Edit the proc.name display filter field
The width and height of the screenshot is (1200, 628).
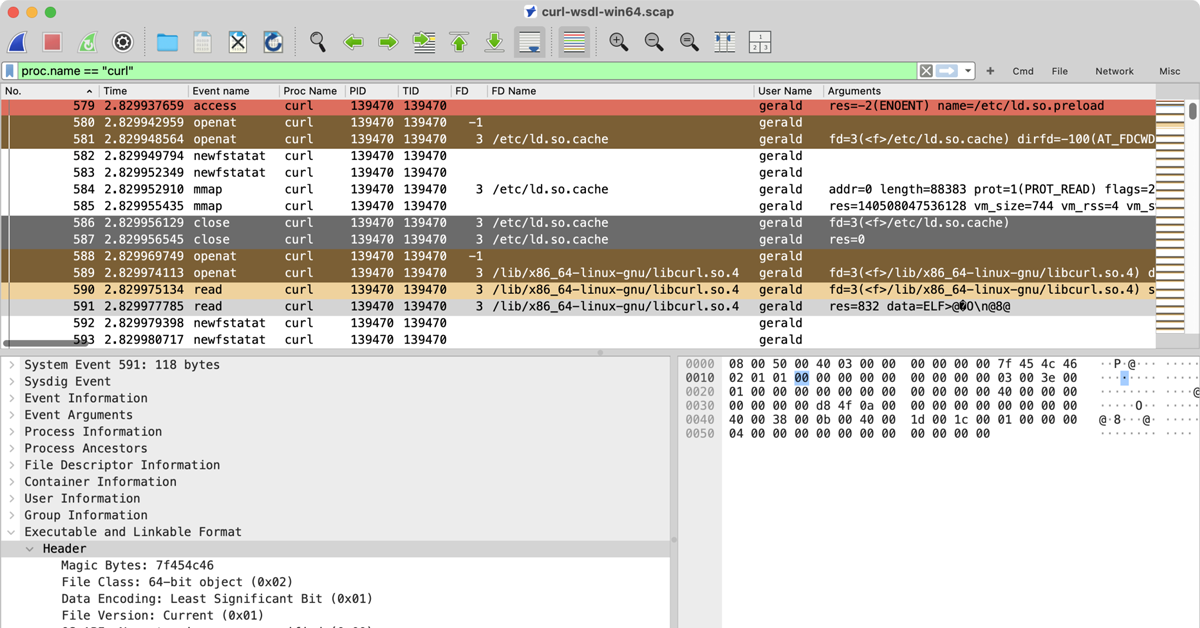point(468,71)
